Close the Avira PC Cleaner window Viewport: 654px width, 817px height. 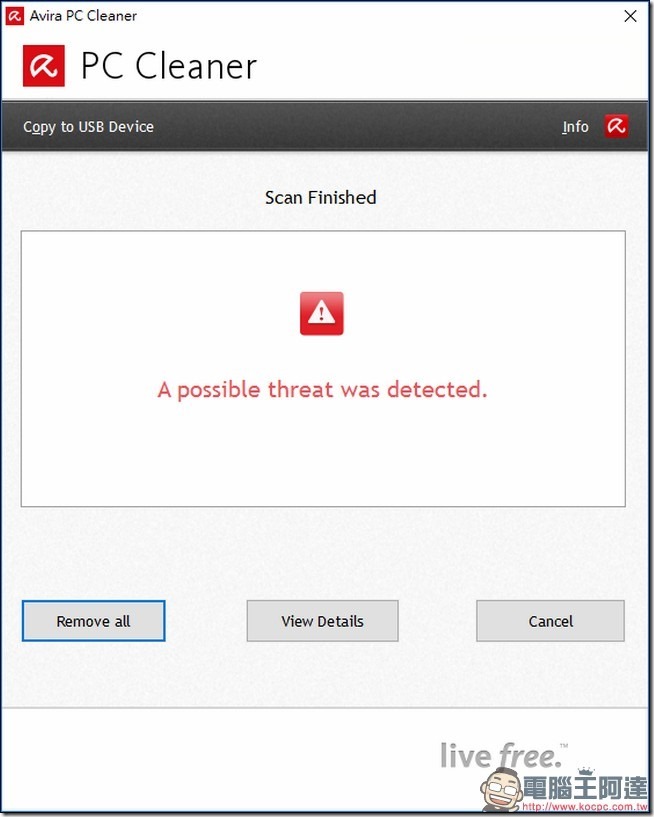[630, 16]
